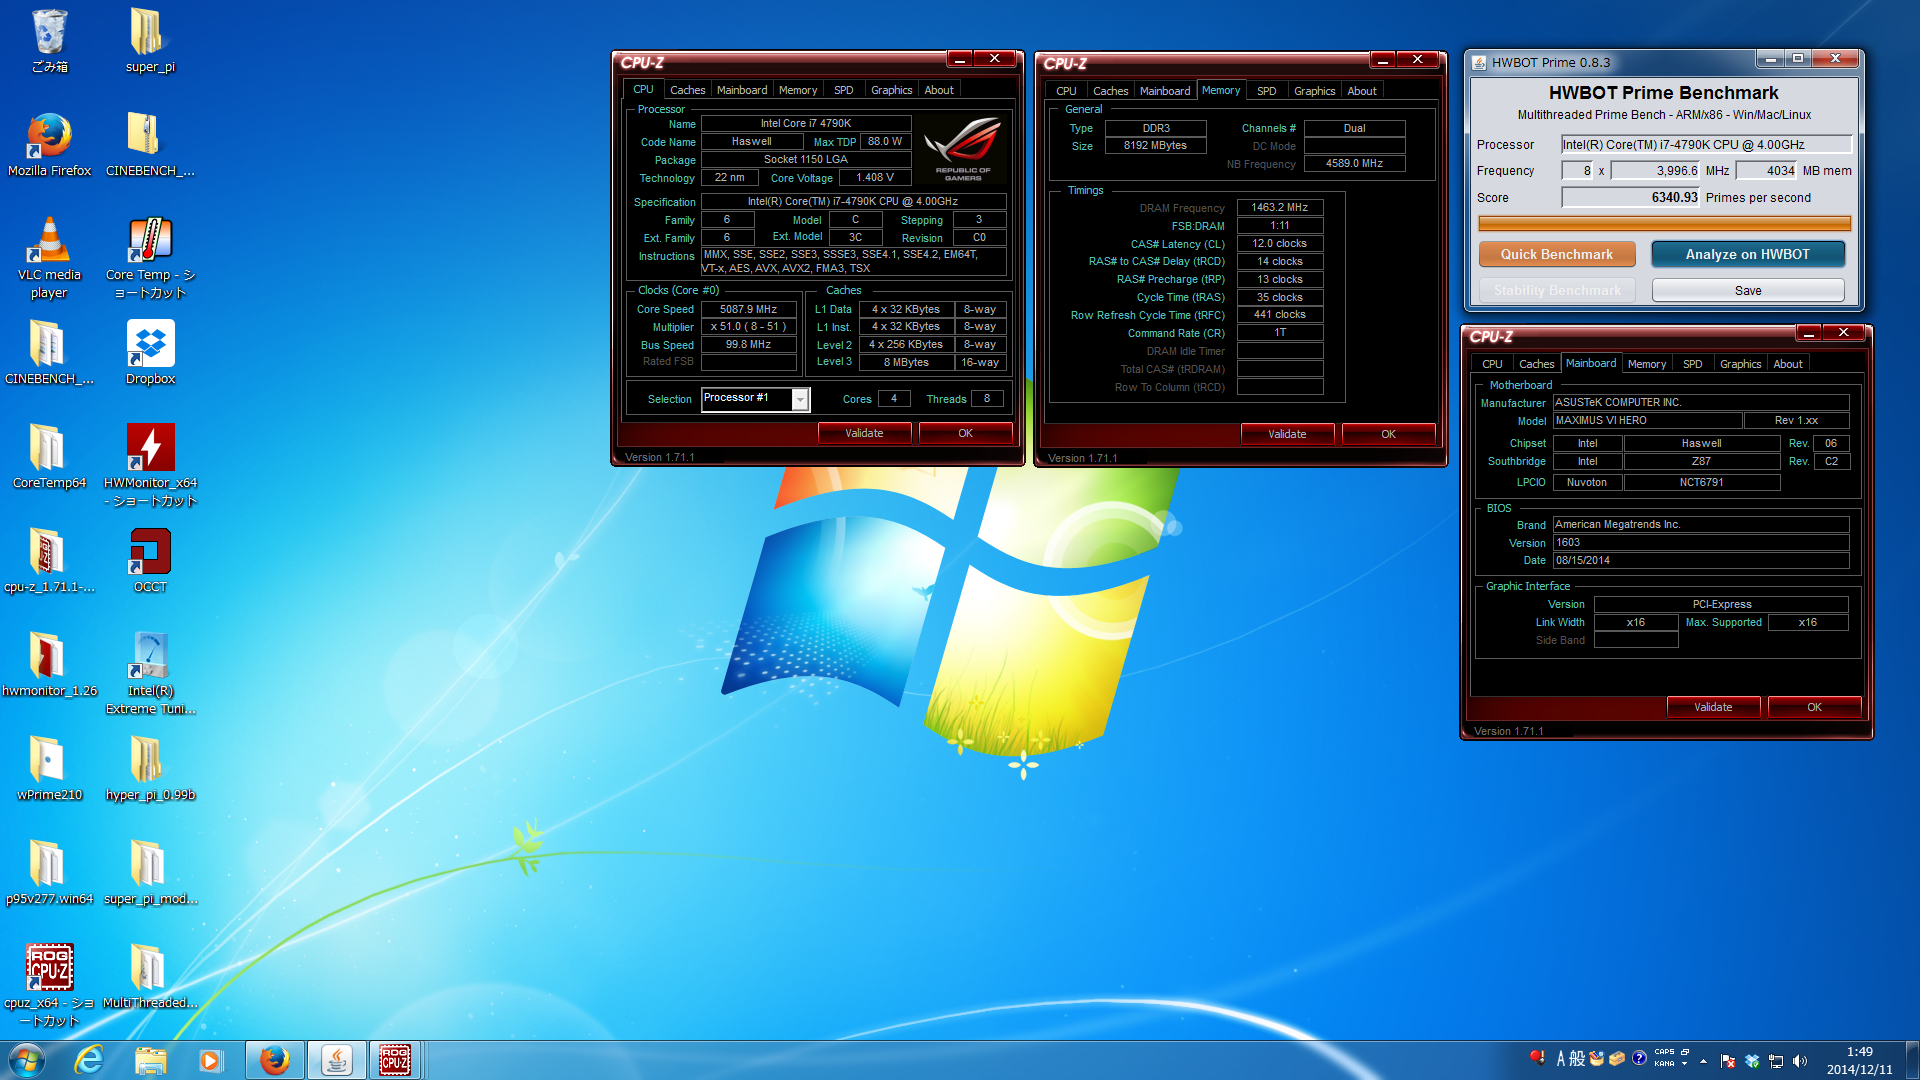The width and height of the screenshot is (1920, 1080).
Task: Click the Core Voltage 1.408 V value
Action: coord(874,178)
